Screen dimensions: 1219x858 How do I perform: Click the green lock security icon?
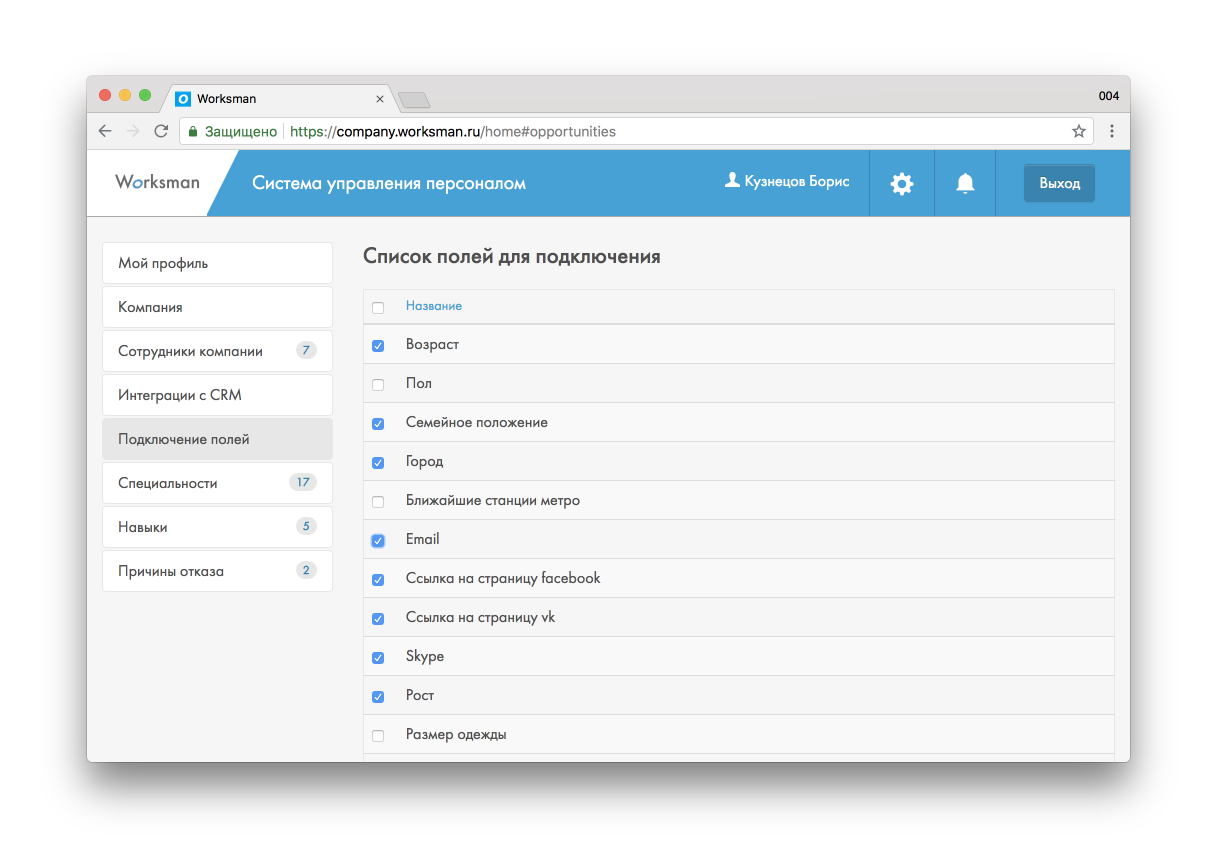(x=193, y=131)
